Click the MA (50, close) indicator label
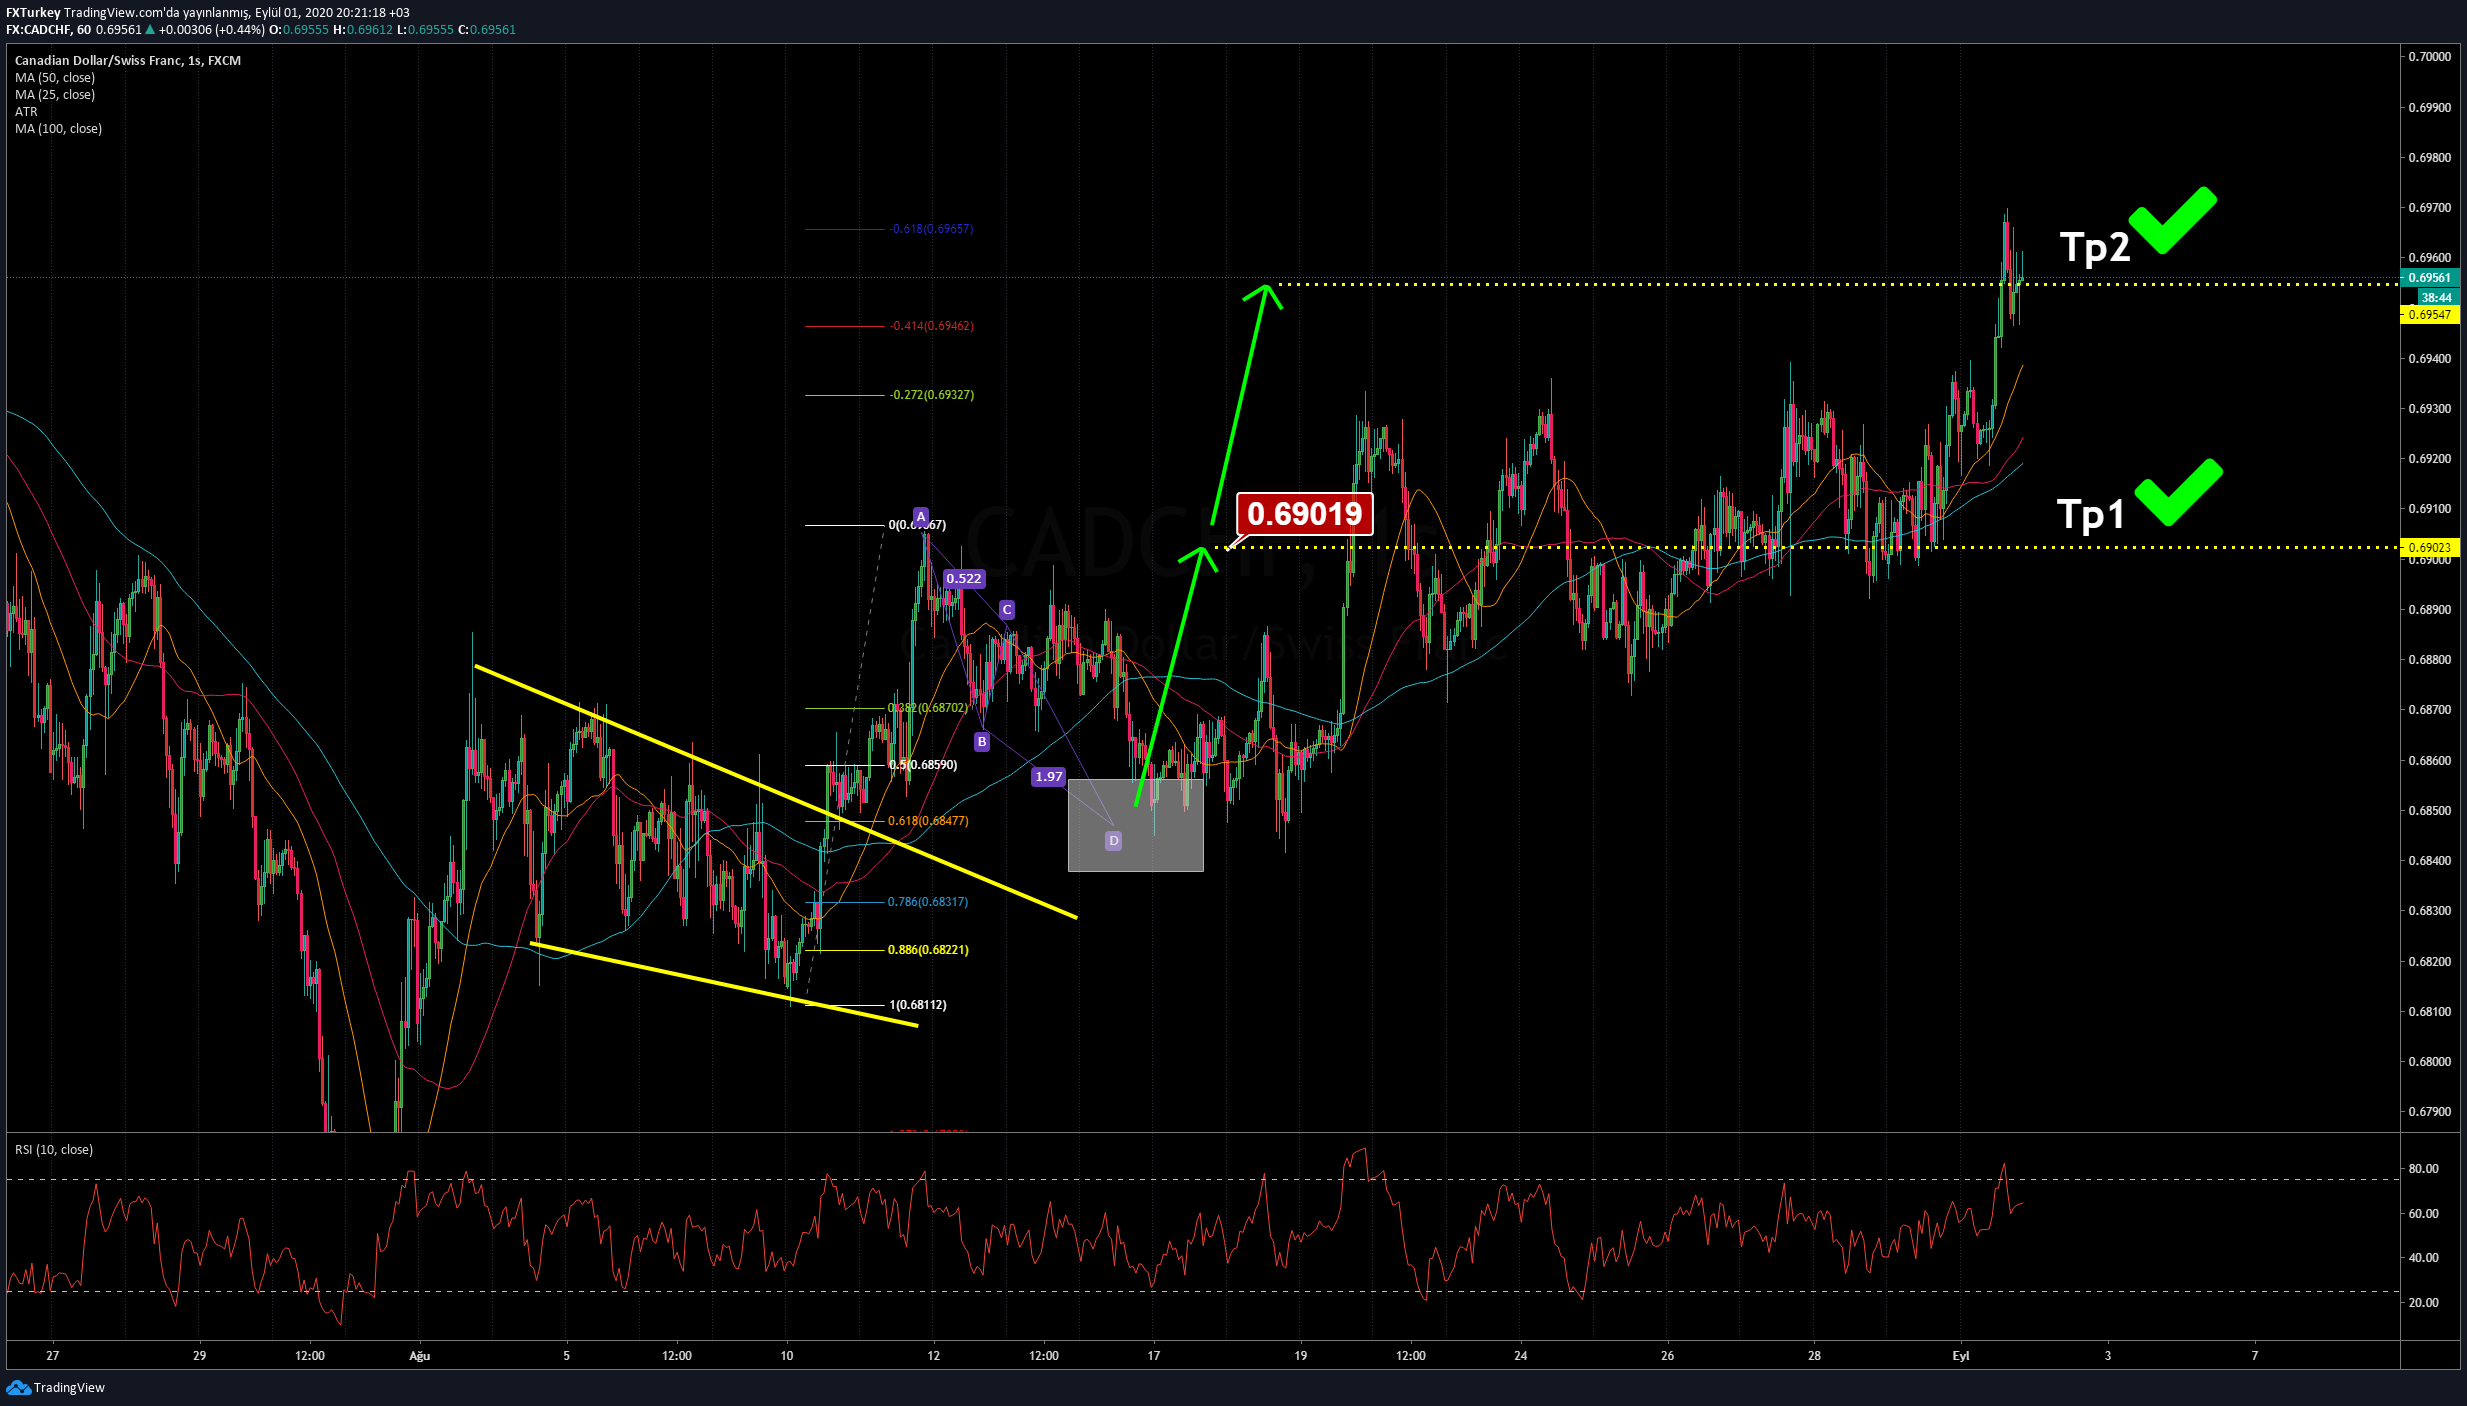 [55, 77]
